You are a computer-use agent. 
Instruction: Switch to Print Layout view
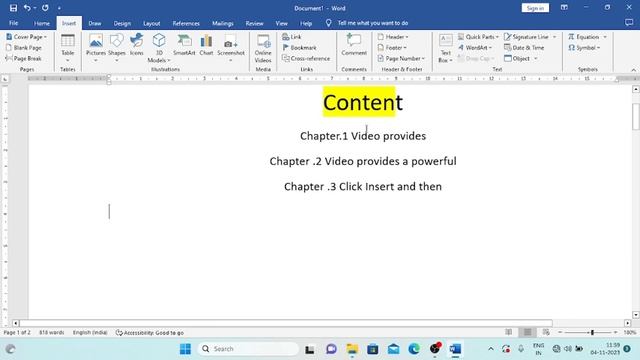pyautogui.click(x=527, y=332)
